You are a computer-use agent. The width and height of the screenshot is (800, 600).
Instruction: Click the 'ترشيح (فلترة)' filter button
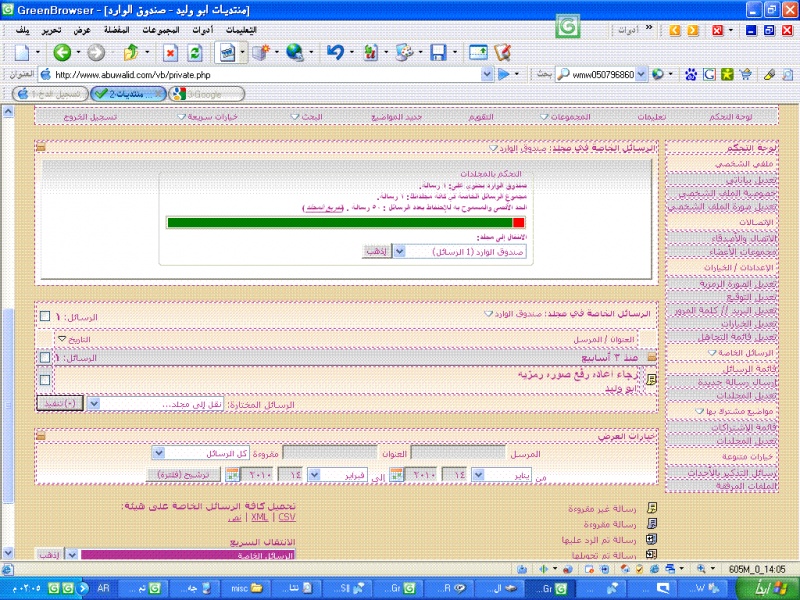[182, 475]
